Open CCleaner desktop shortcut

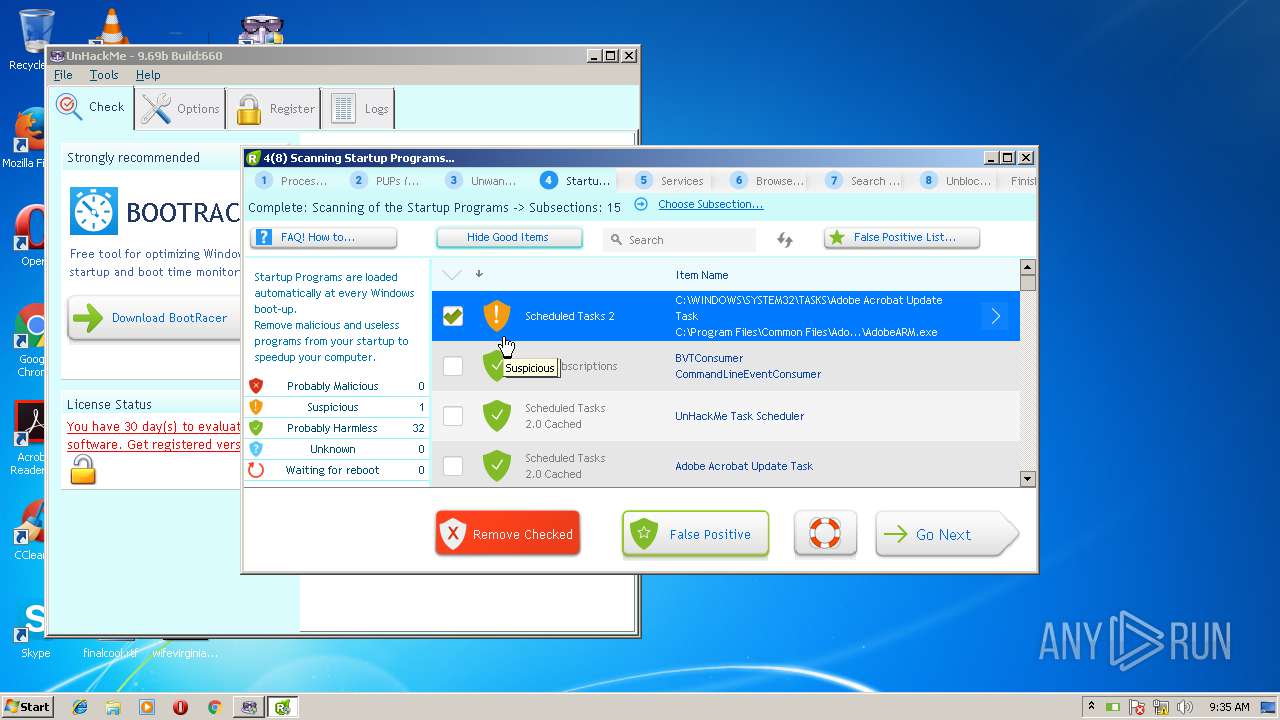(30, 530)
